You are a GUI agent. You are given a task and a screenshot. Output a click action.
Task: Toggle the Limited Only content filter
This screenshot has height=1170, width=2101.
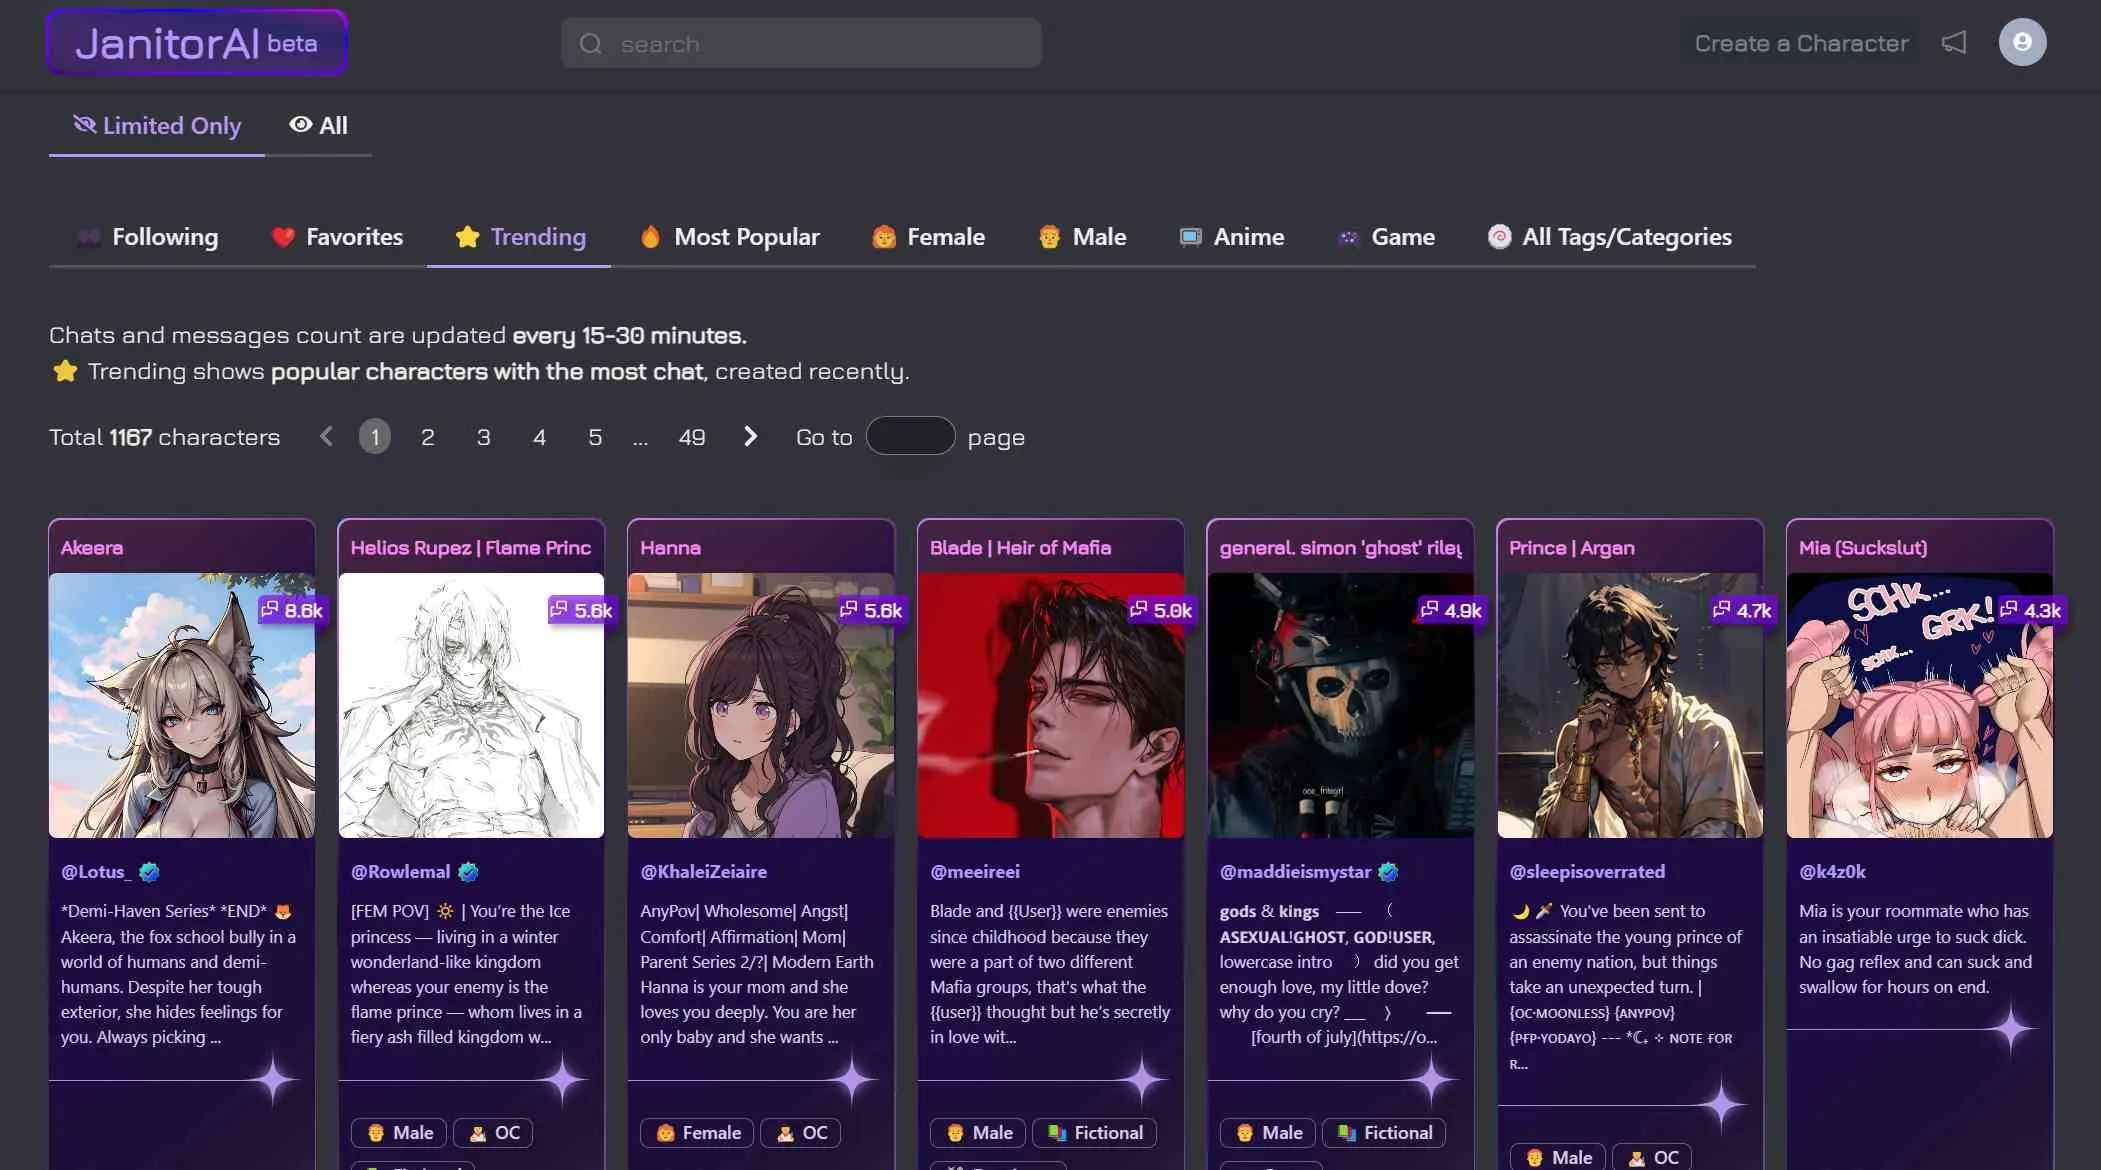[157, 126]
